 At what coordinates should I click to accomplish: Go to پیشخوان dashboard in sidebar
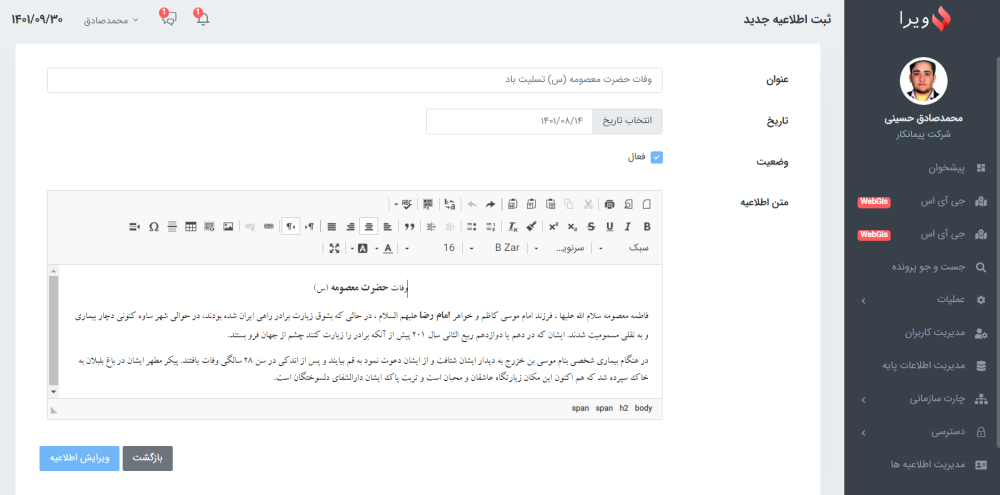[922, 168]
